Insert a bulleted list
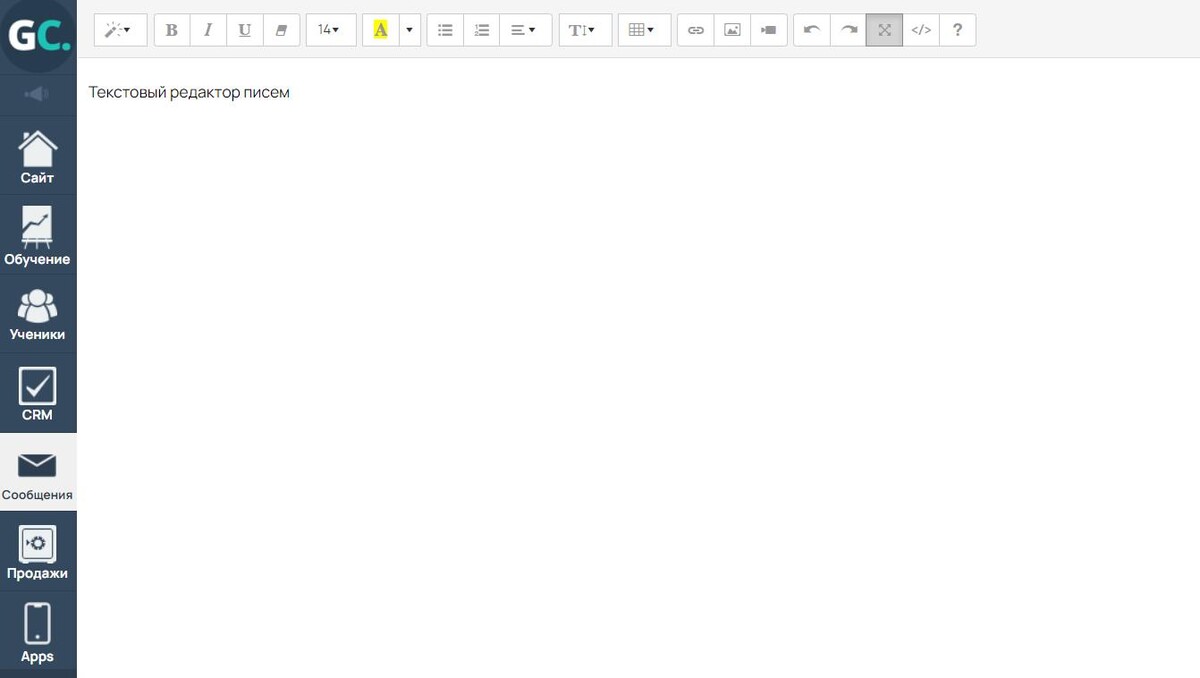The height and width of the screenshot is (678, 1200). (x=445, y=30)
